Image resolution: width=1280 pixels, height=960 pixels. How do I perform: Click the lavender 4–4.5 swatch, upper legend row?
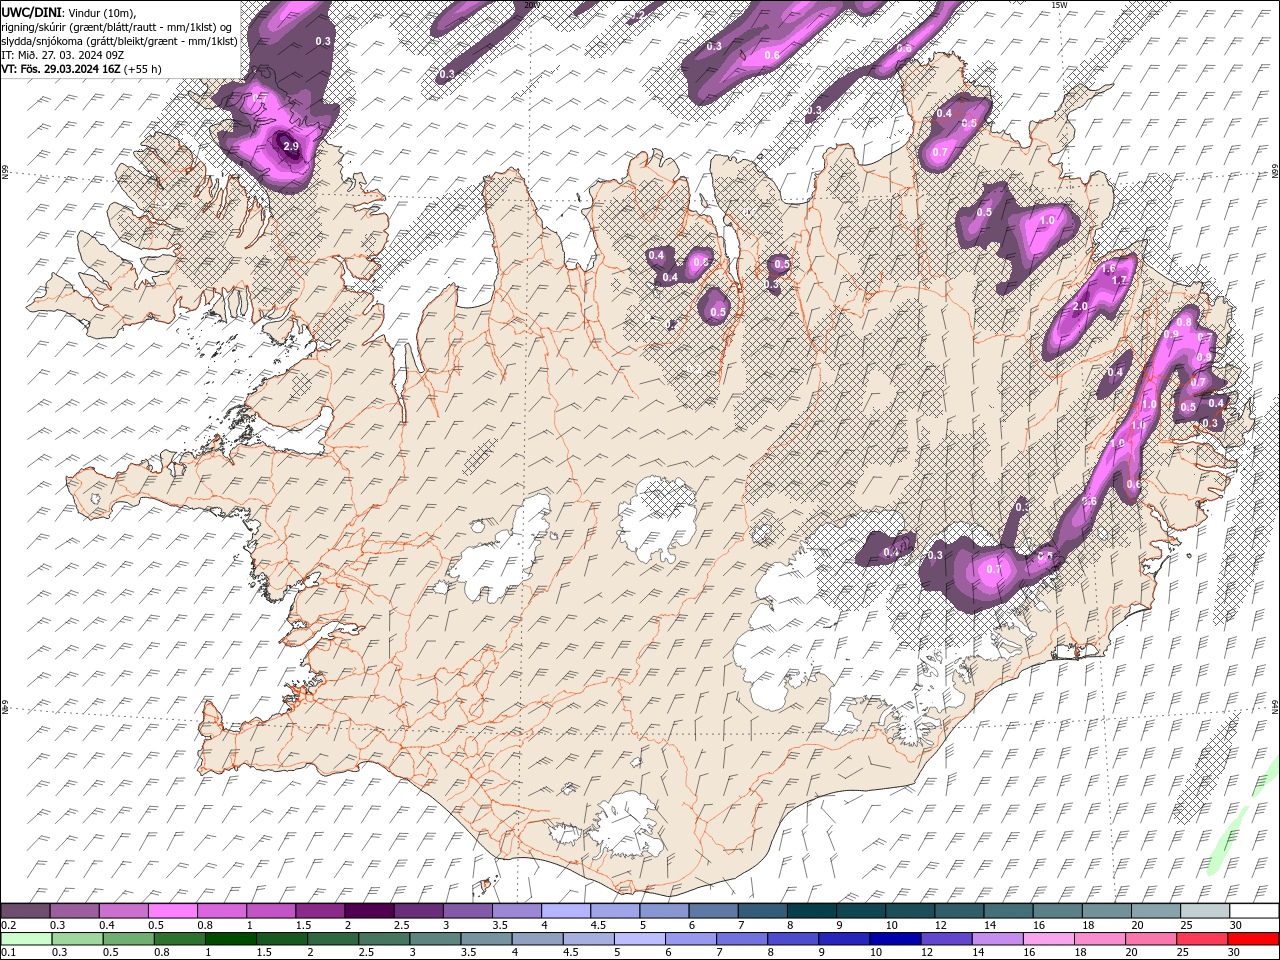(565, 911)
